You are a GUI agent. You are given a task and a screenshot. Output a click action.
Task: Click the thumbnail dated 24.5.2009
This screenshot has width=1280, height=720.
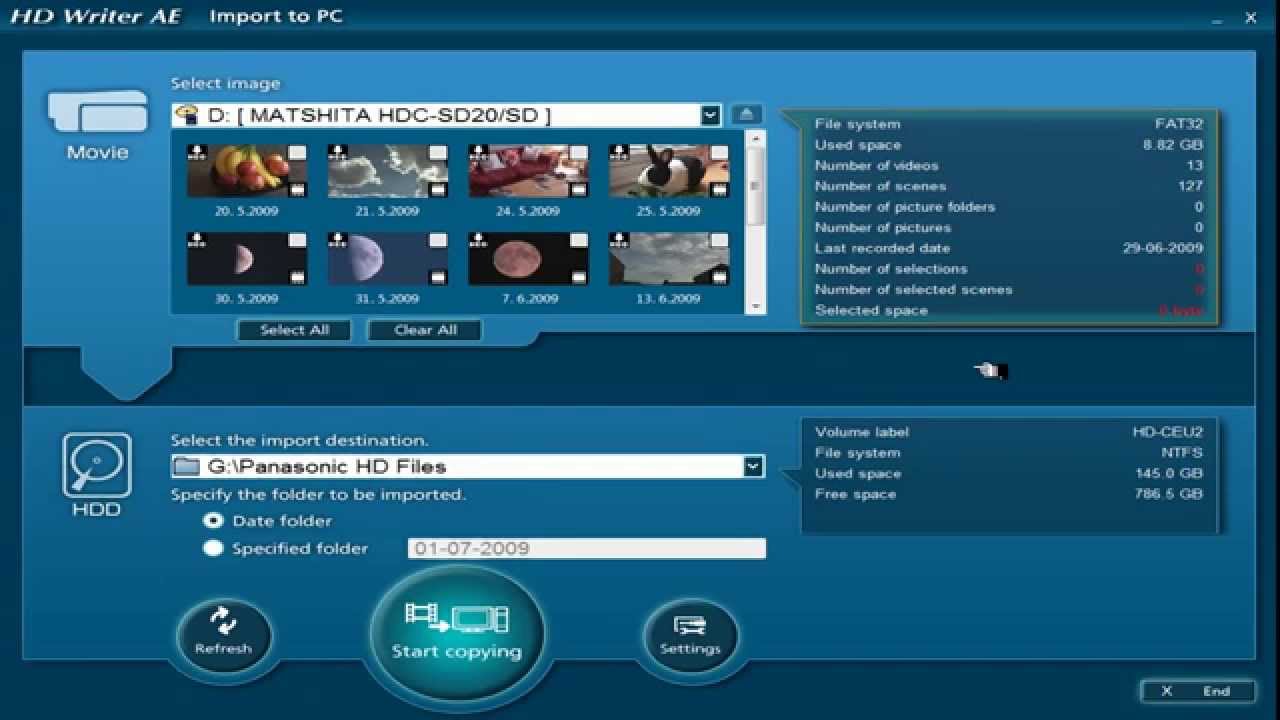pos(528,171)
